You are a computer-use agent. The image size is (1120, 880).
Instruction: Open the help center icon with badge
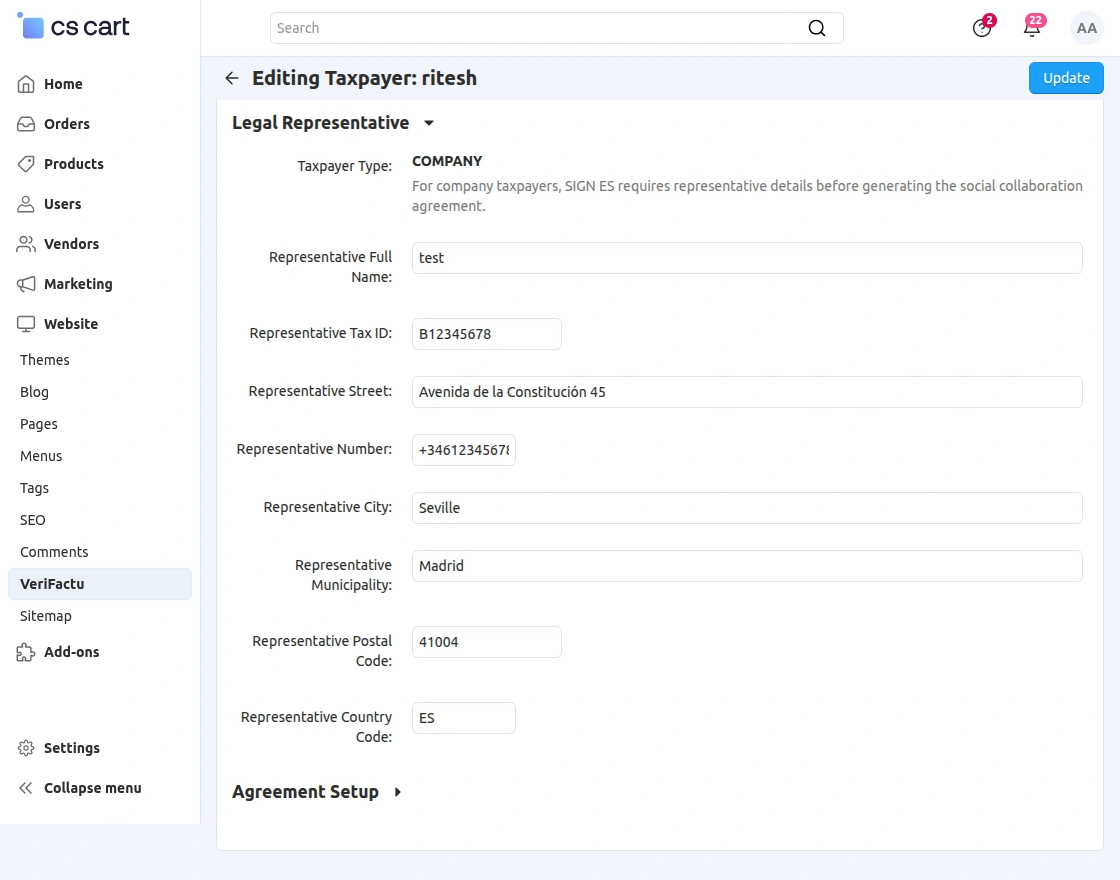983,27
